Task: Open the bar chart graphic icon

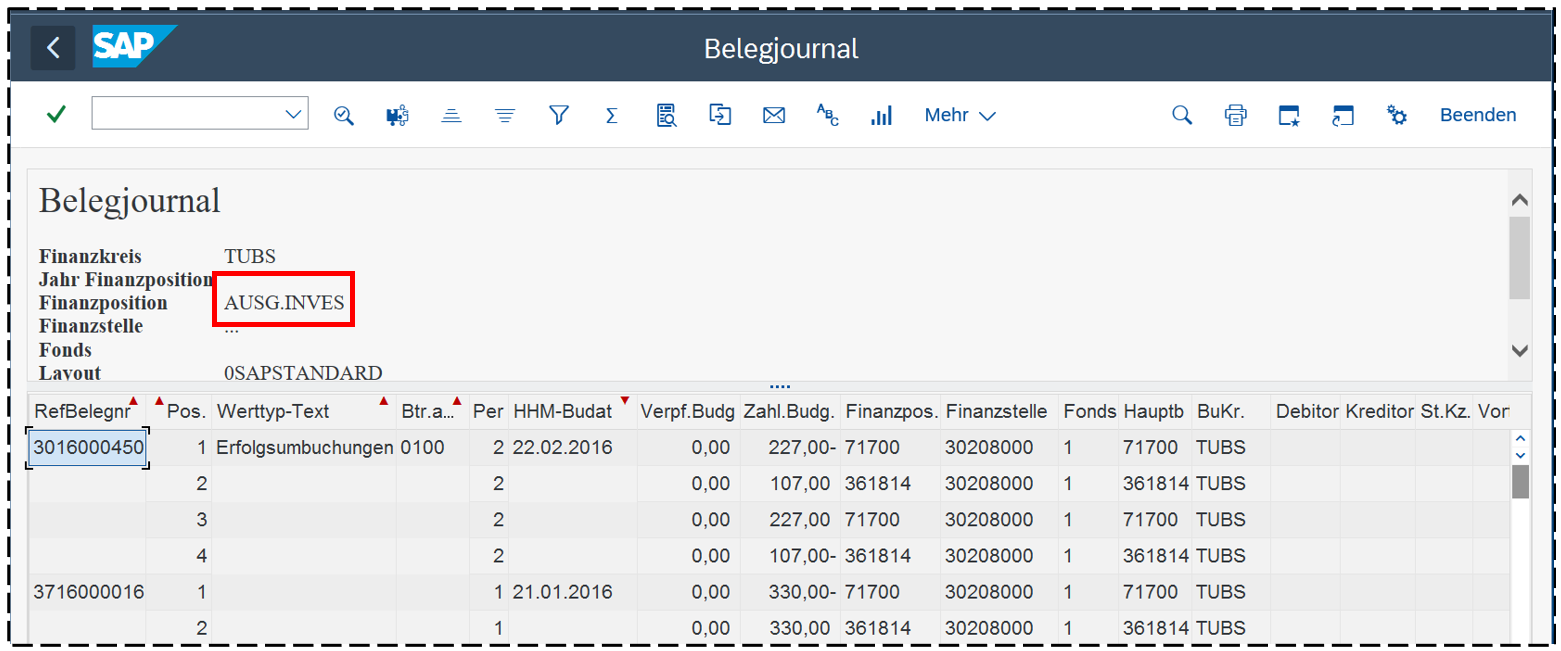Action: tap(881, 115)
